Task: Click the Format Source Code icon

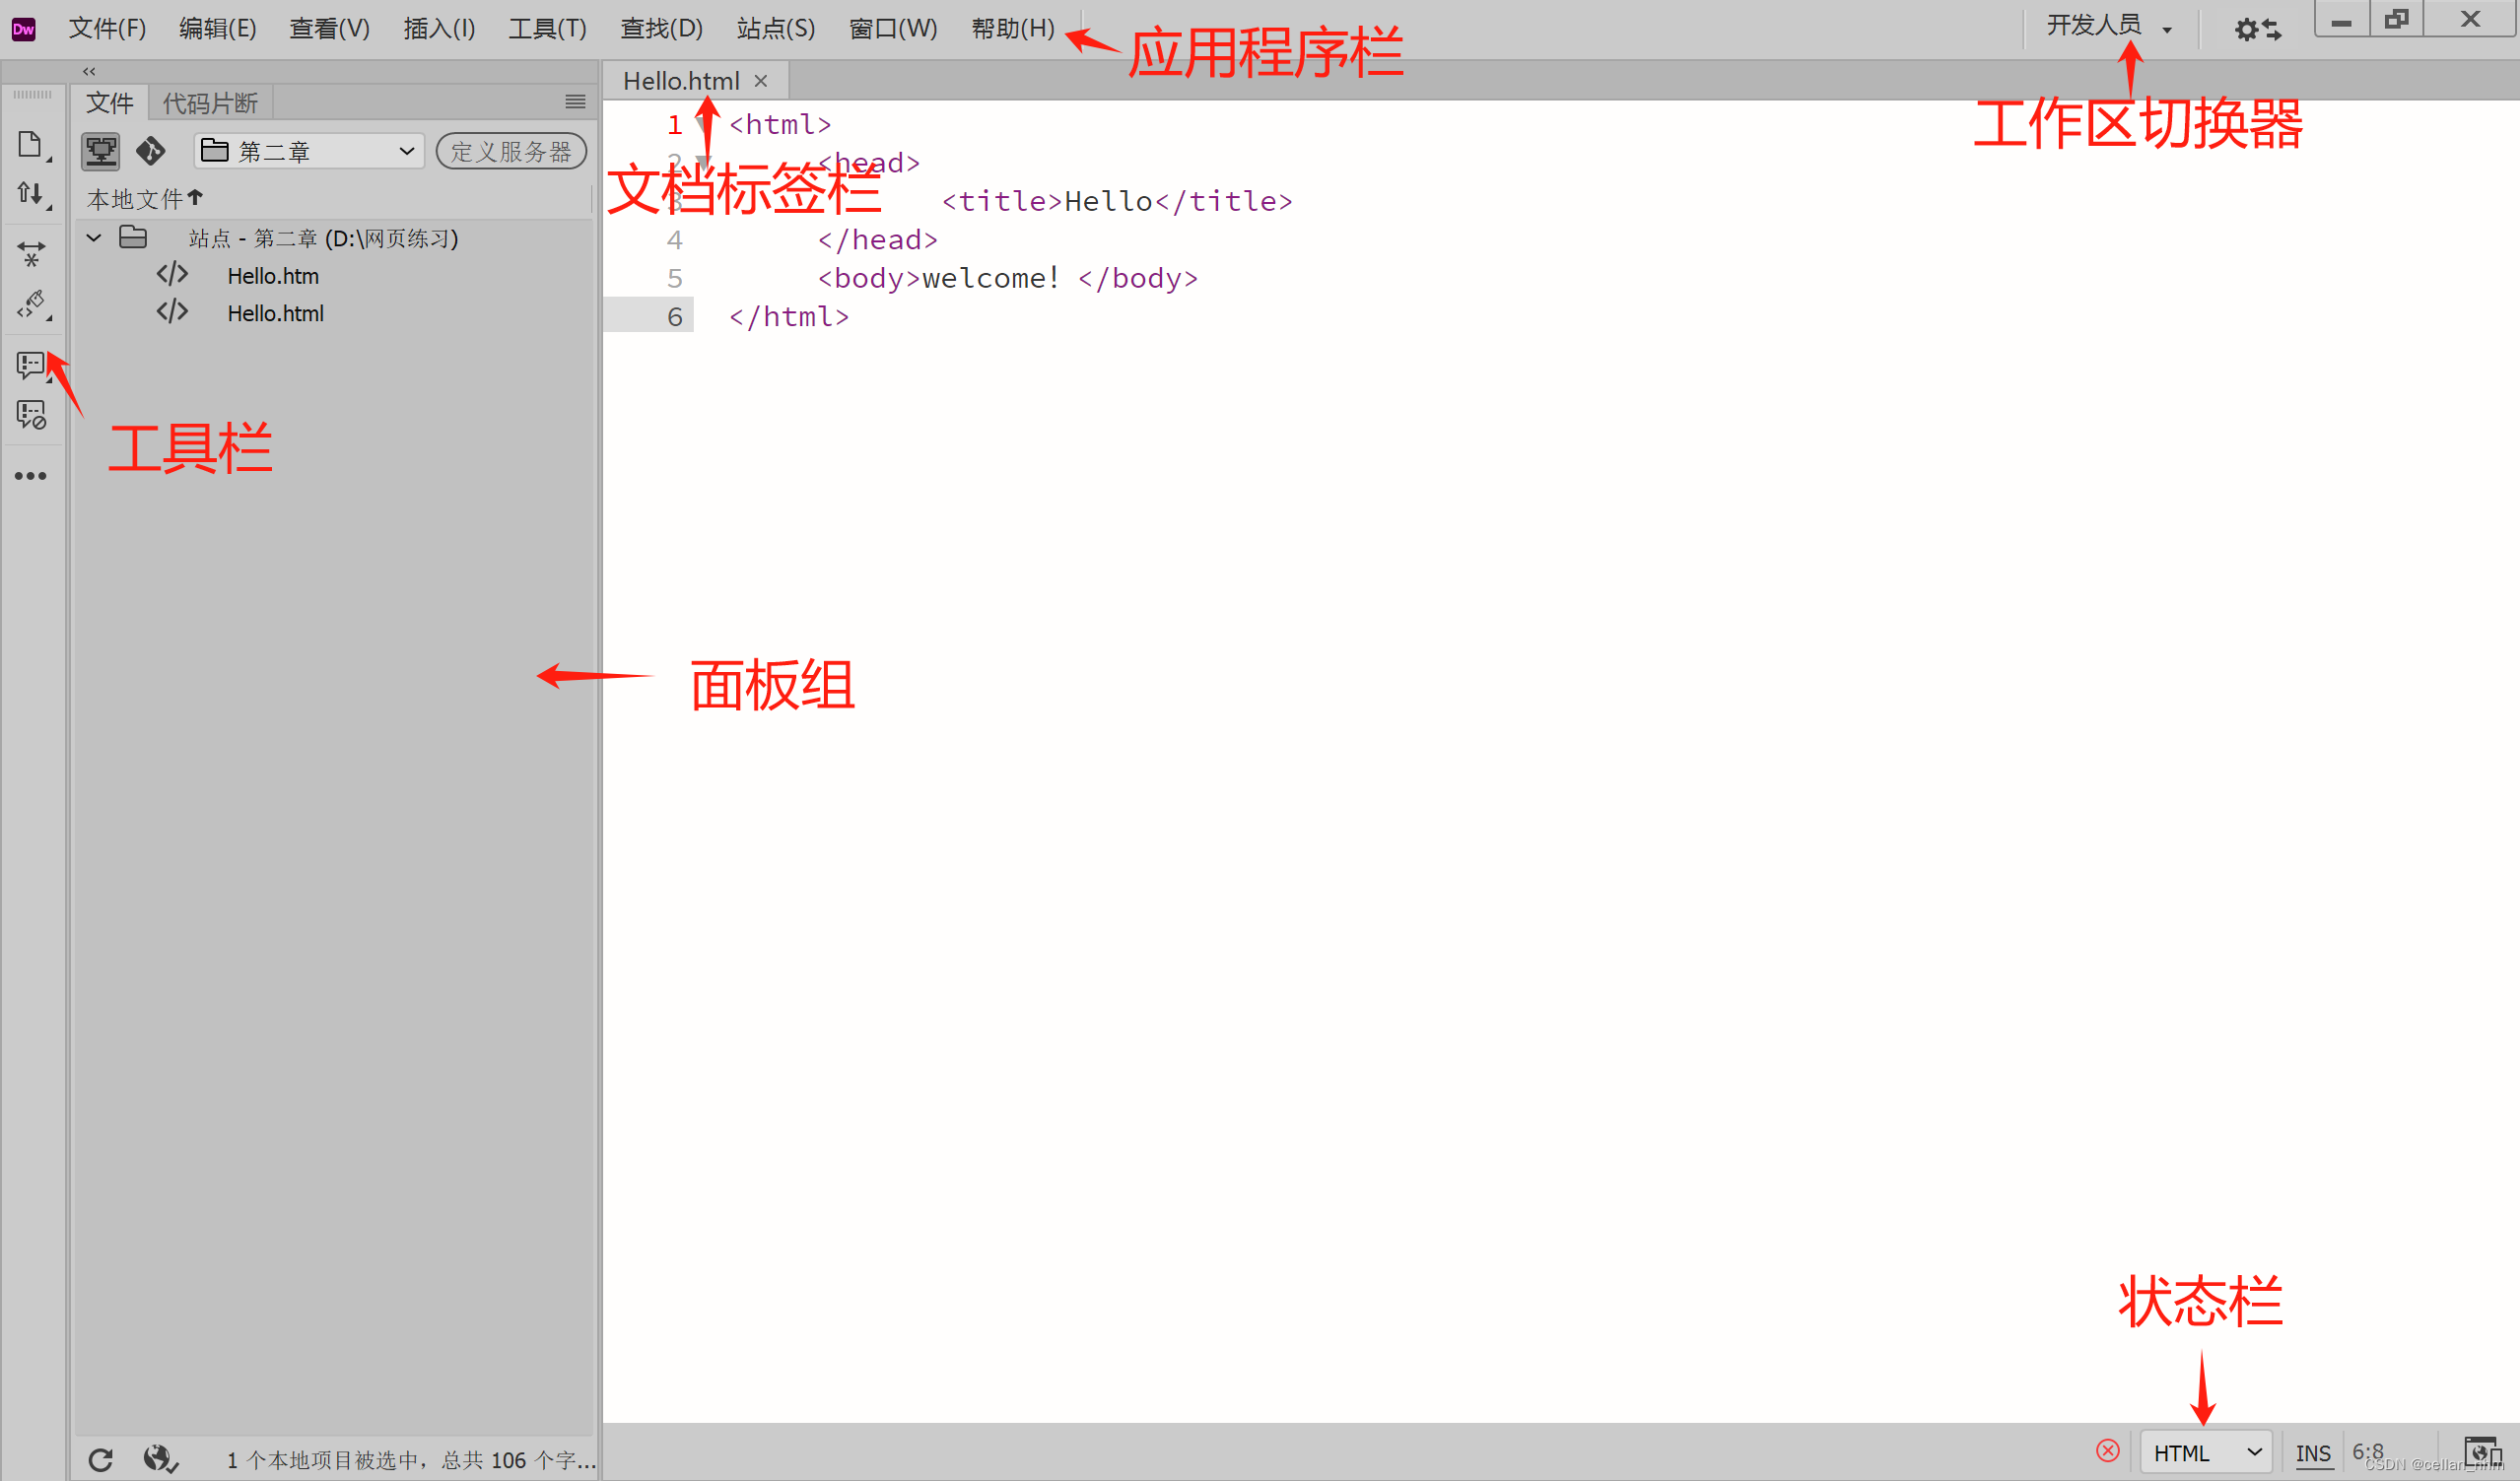Action: 32,304
